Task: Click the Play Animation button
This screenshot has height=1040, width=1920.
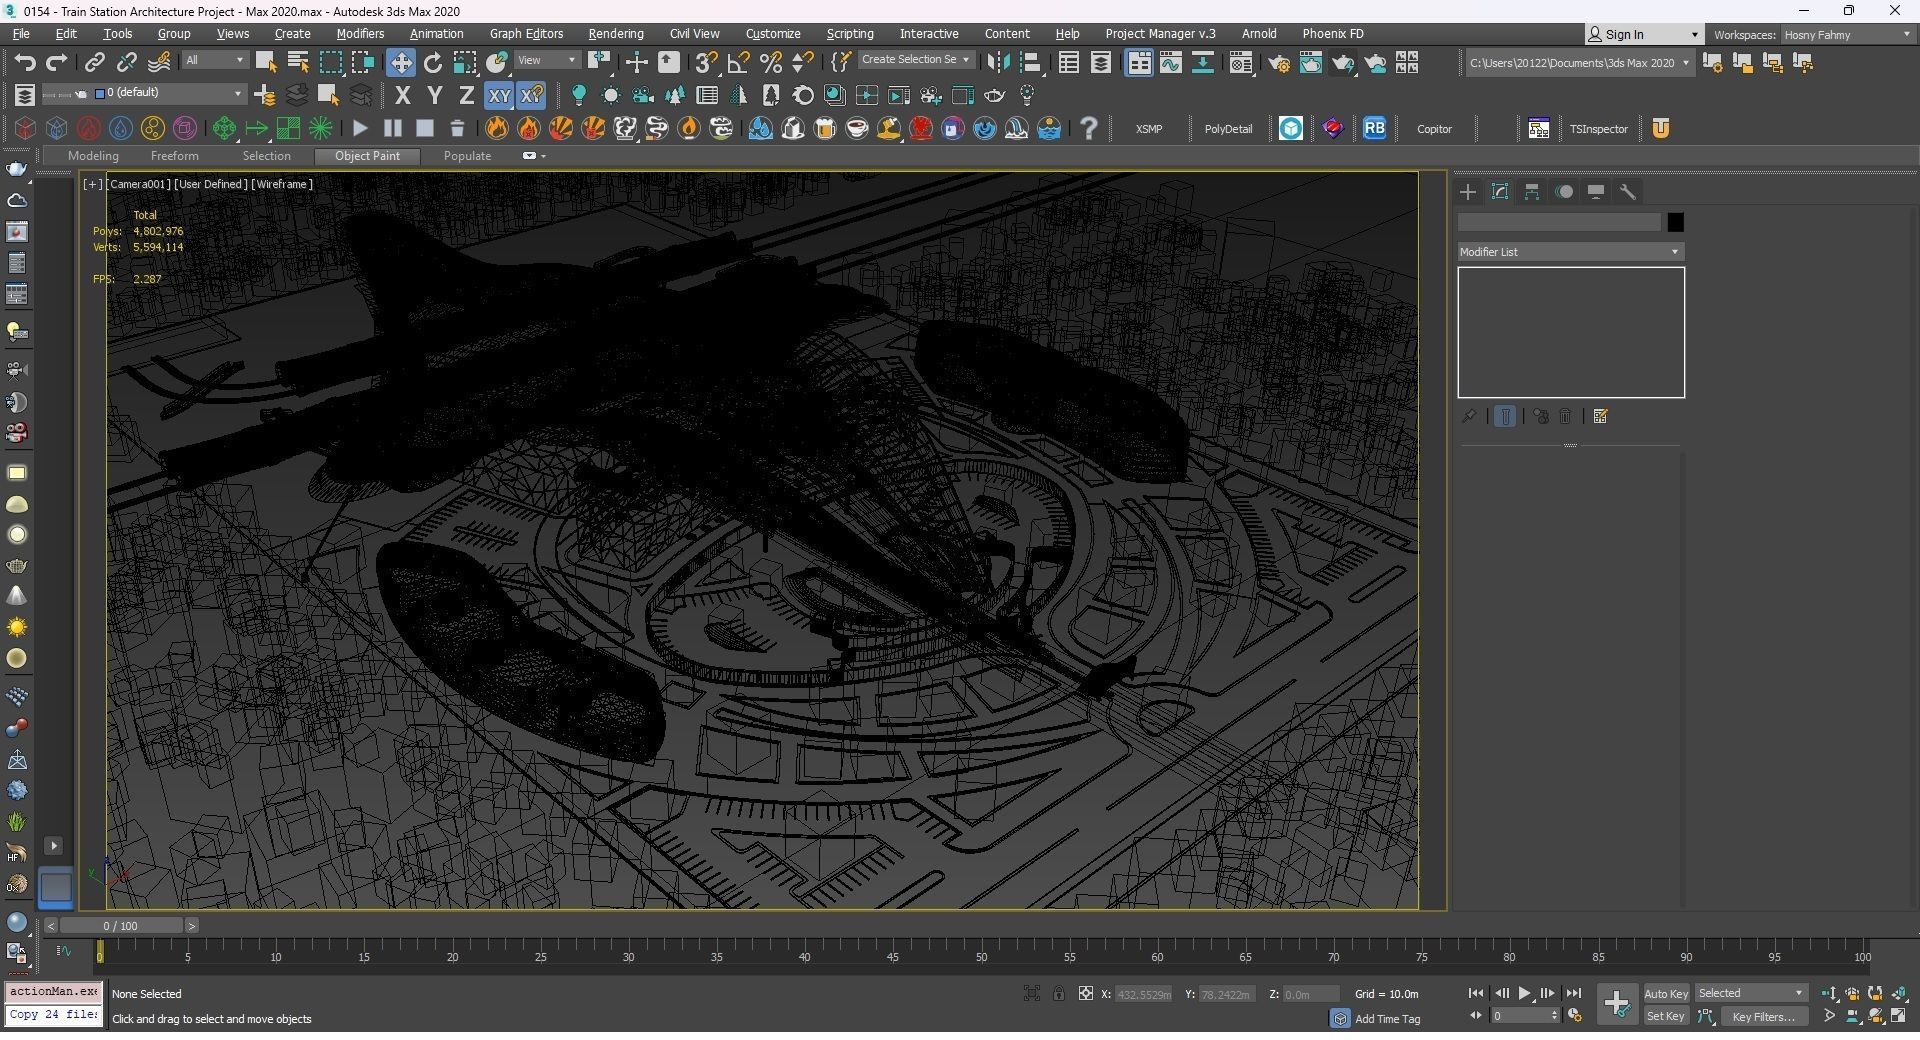Action: click(x=1524, y=994)
